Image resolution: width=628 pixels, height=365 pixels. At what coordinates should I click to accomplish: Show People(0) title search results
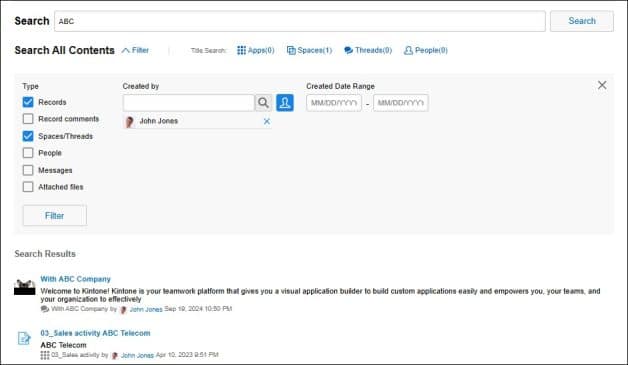click(431, 50)
